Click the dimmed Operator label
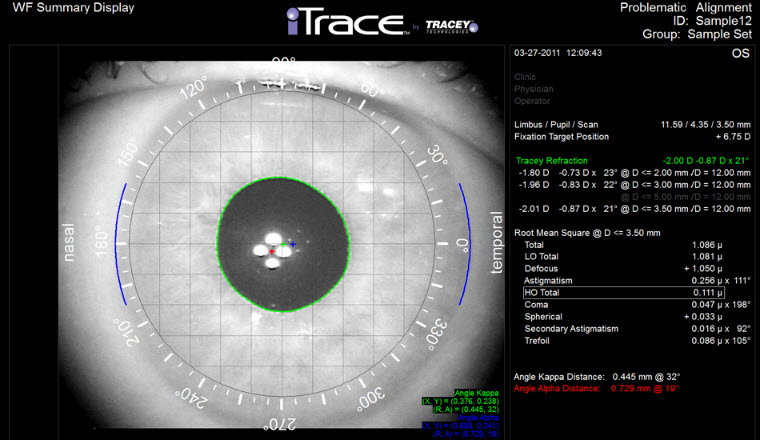This screenshot has width=760, height=440. pyautogui.click(x=532, y=101)
